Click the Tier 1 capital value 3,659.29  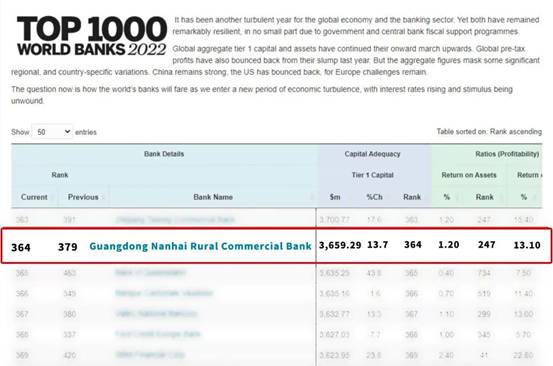[340, 245]
